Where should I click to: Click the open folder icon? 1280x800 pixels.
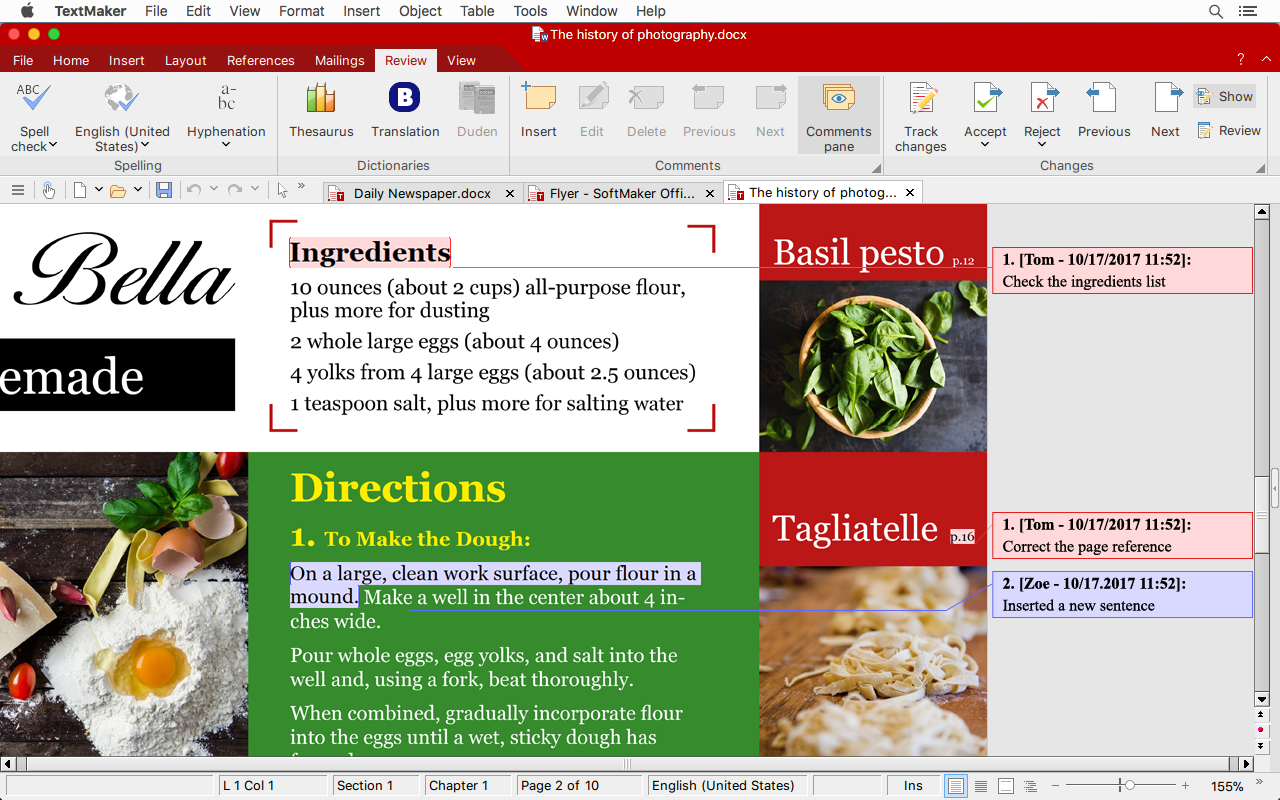118,190
